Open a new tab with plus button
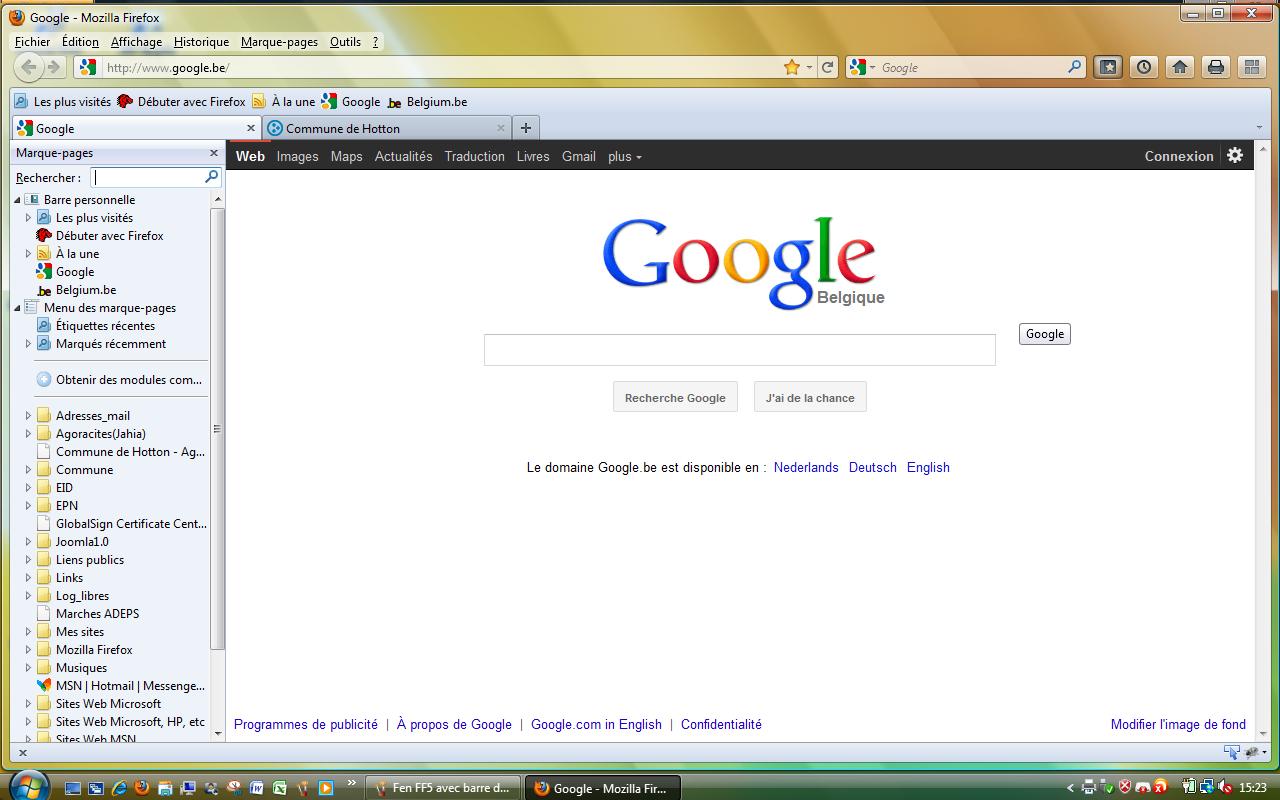This screenshot has width=1280, height=800. [526, 128]
